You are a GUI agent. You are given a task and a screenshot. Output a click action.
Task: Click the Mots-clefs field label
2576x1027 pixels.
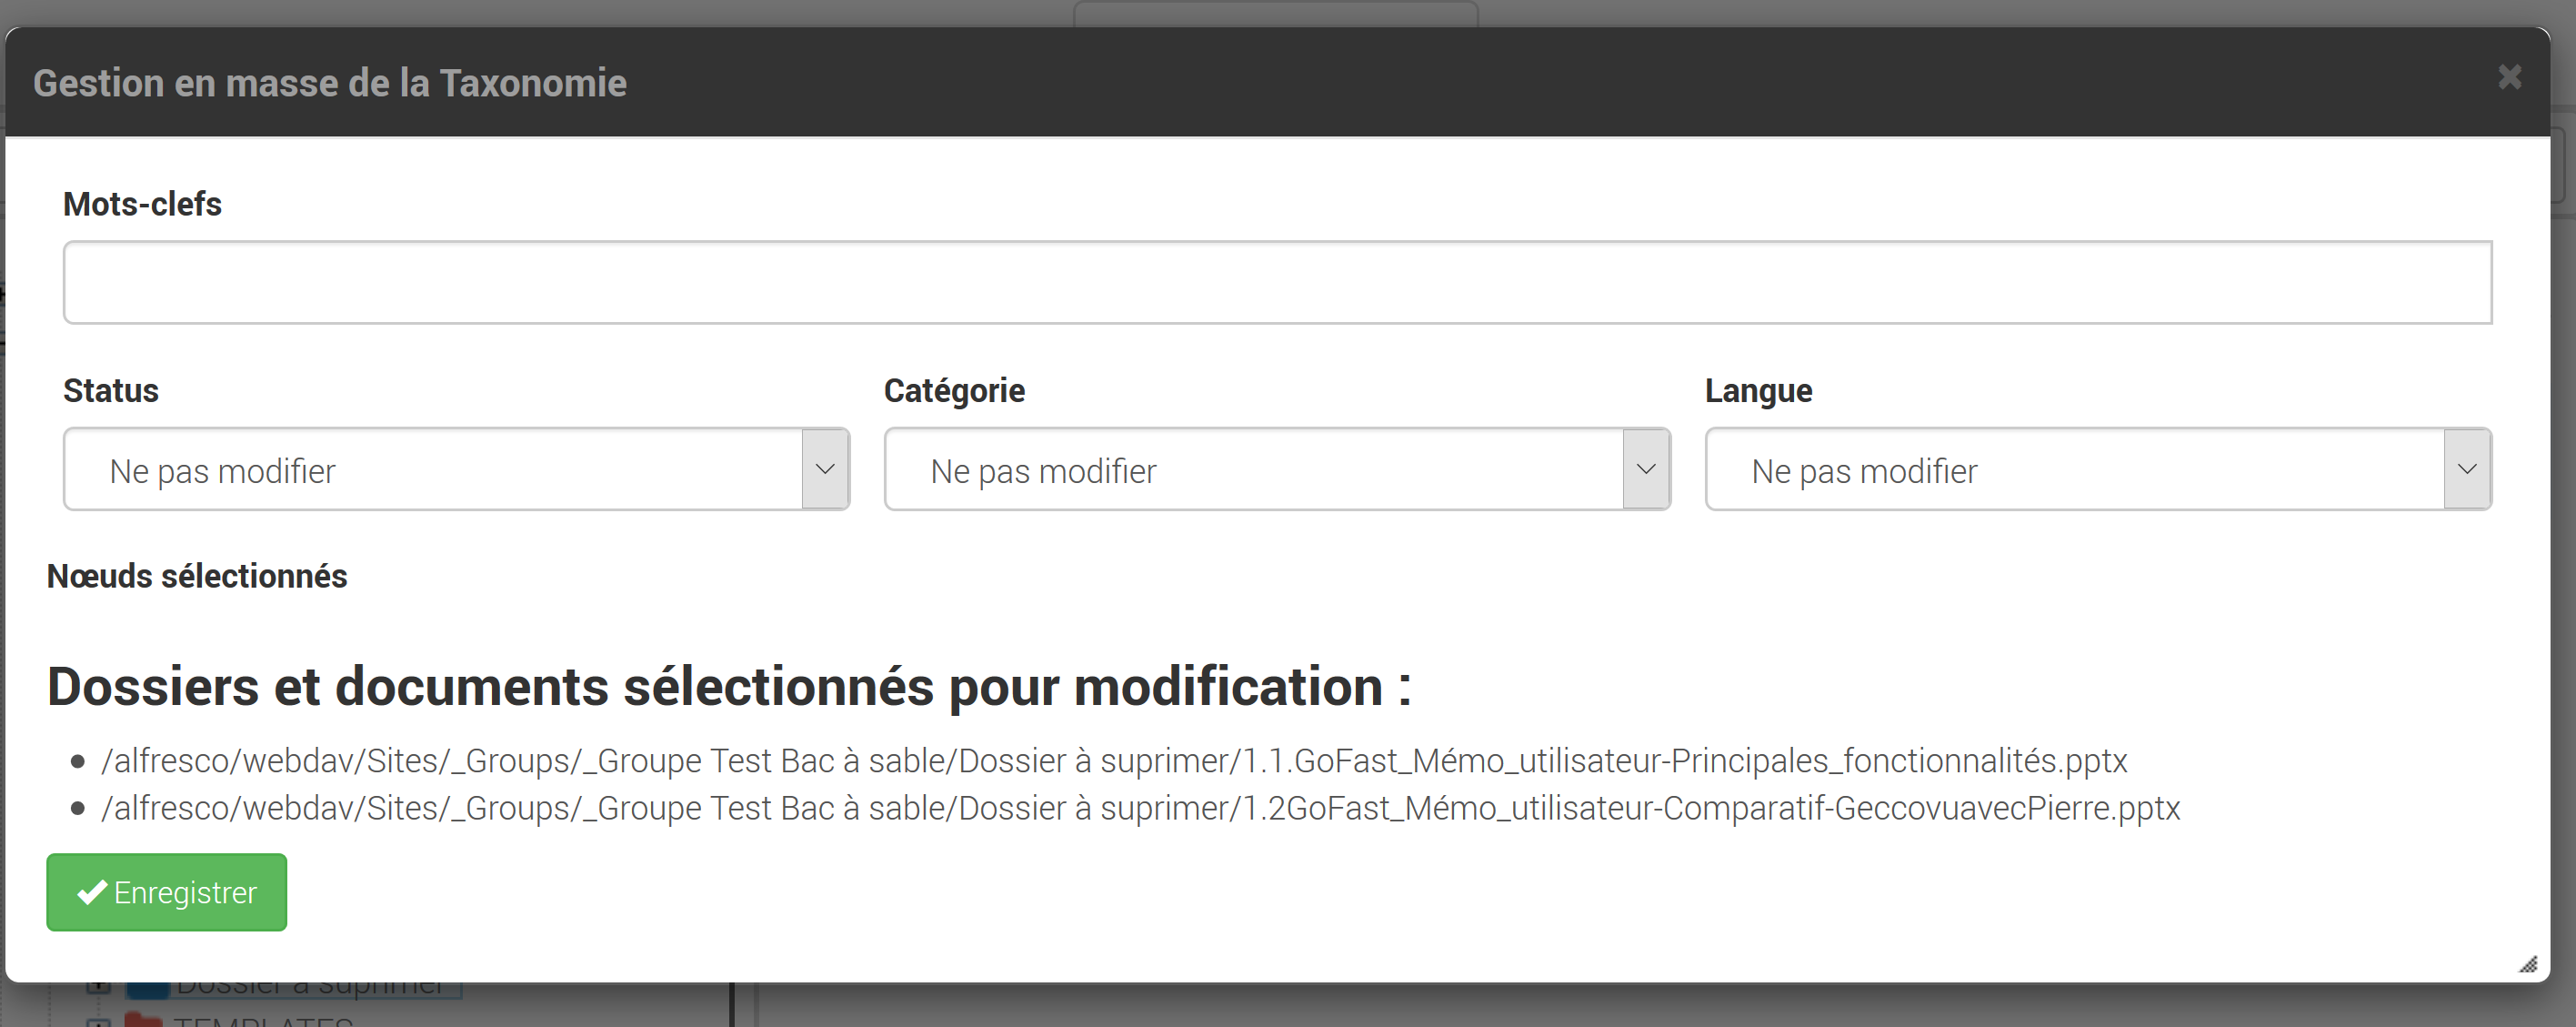142,204
